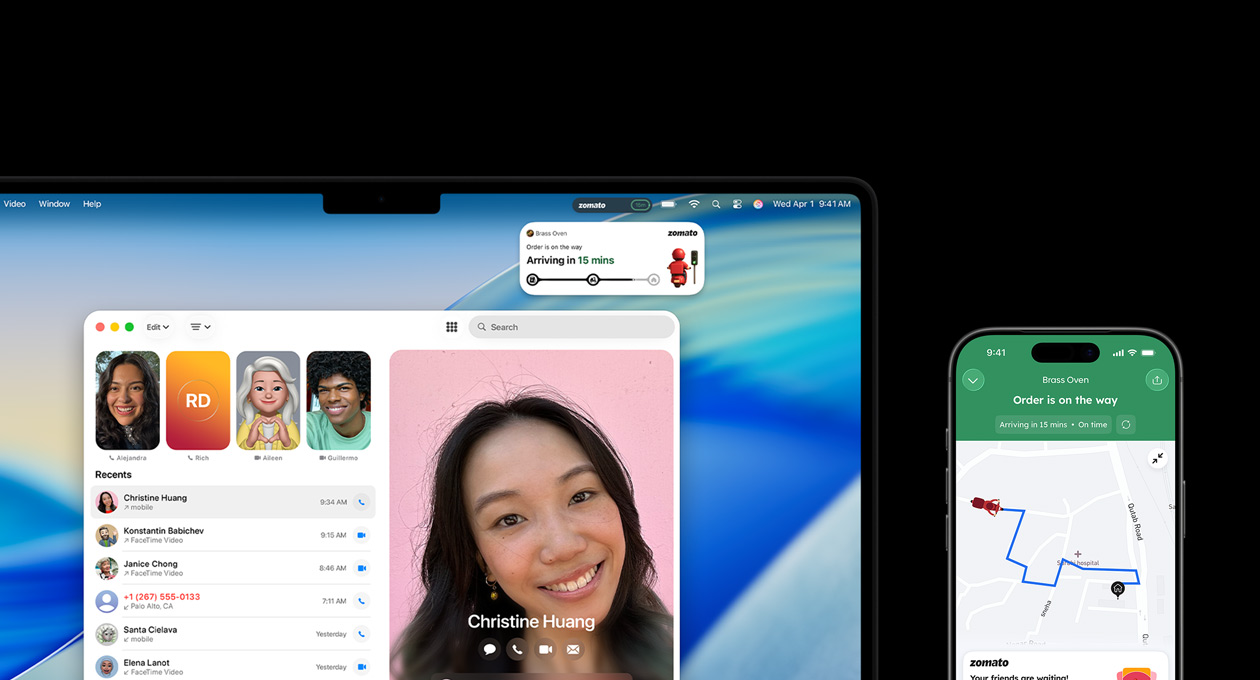
Task: Tap the camera icon below Christine Huang
Action: 544,649
